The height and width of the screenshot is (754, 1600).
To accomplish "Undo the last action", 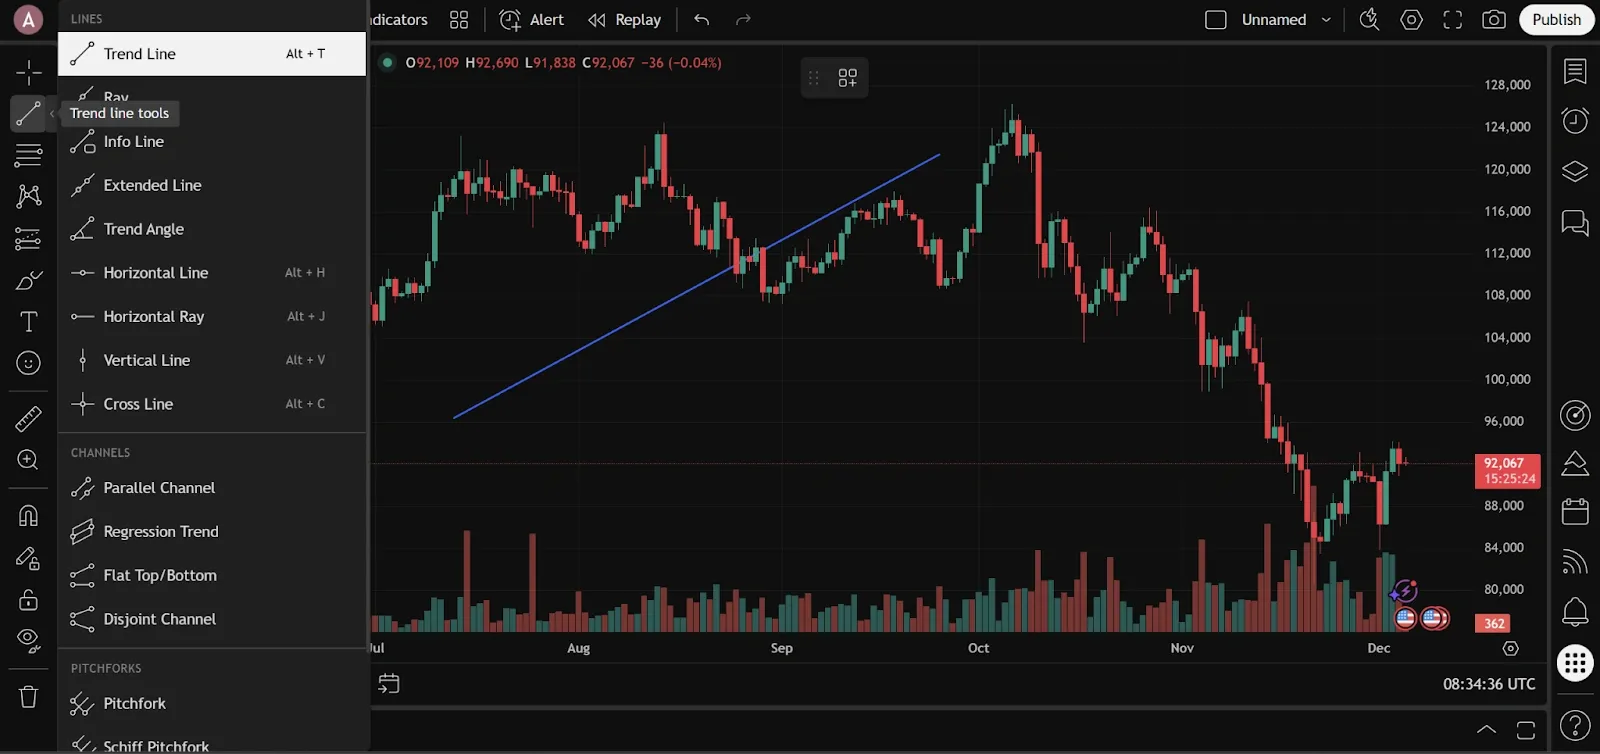I will (702, 20).
